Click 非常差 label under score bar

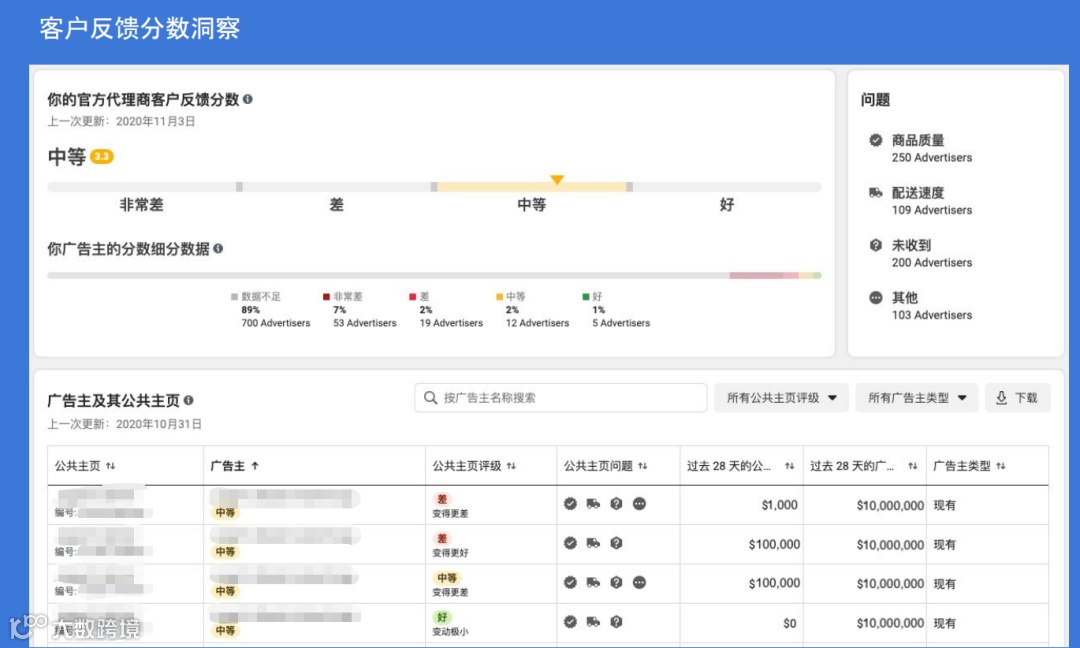pyautogui.click(x=142, y=205)
